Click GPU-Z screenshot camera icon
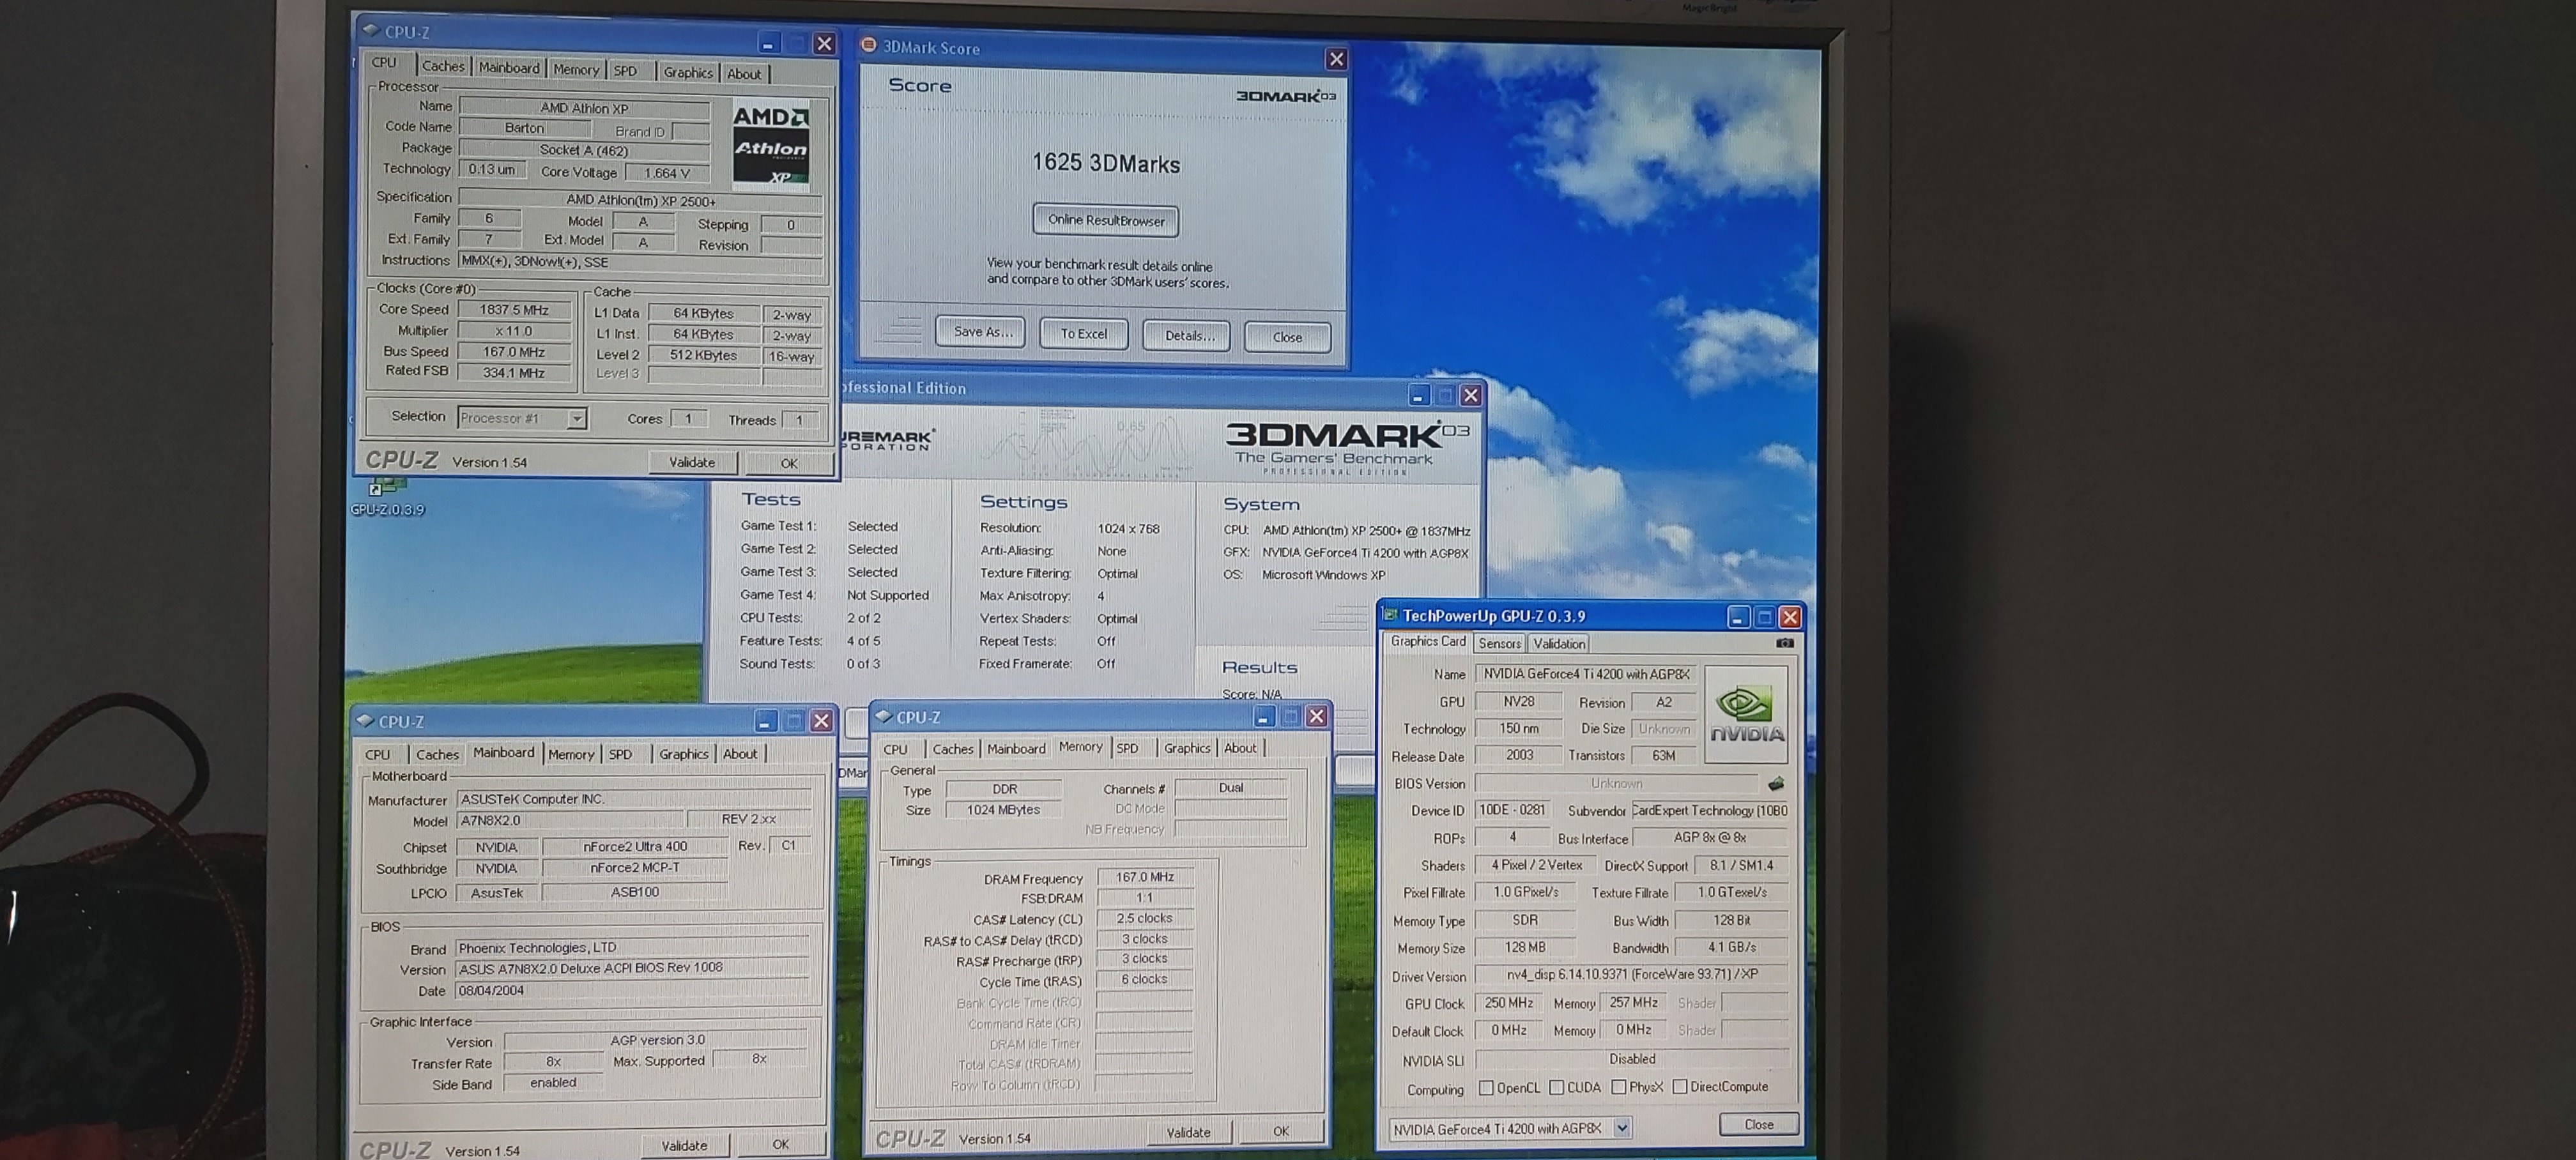The width and height of the screenshot is (2576, 1160). coord(1784,643)
